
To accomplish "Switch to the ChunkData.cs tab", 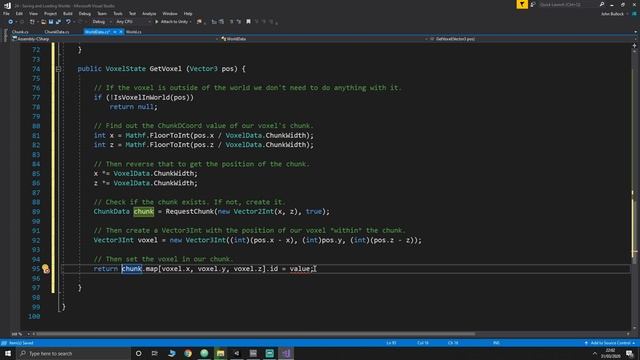I will 57,32.
